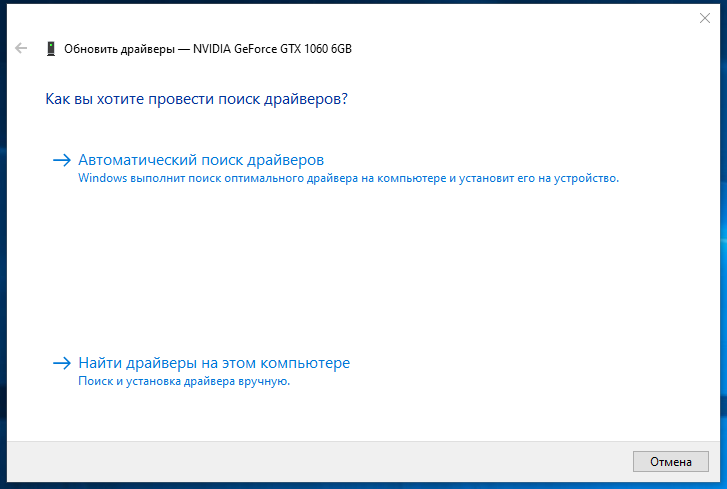
Task: Go back using the left arrow
Action: coord(21,48)
